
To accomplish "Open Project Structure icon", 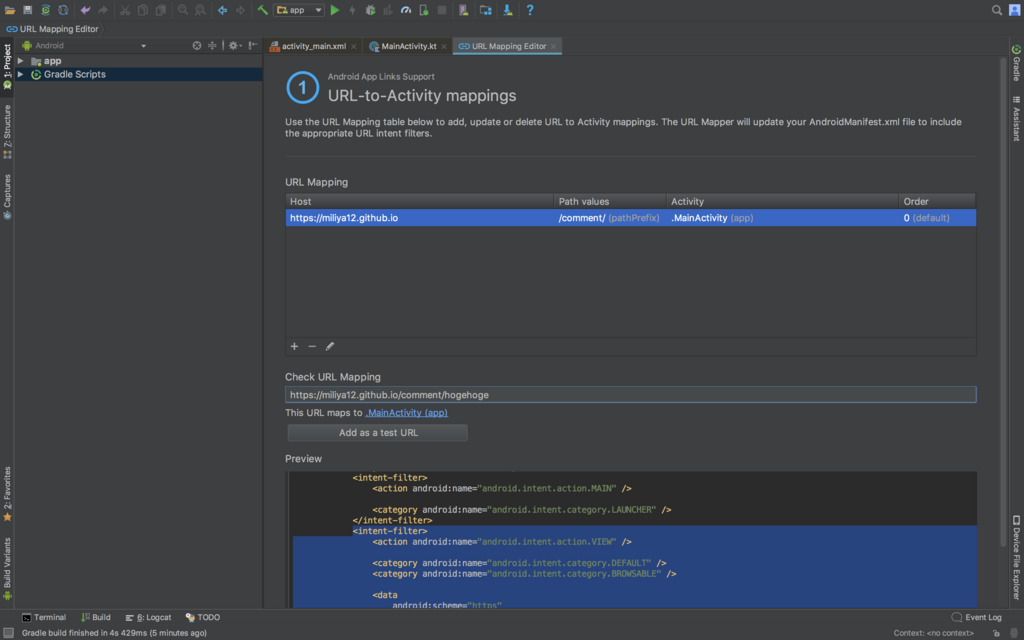I will (485, 10).
